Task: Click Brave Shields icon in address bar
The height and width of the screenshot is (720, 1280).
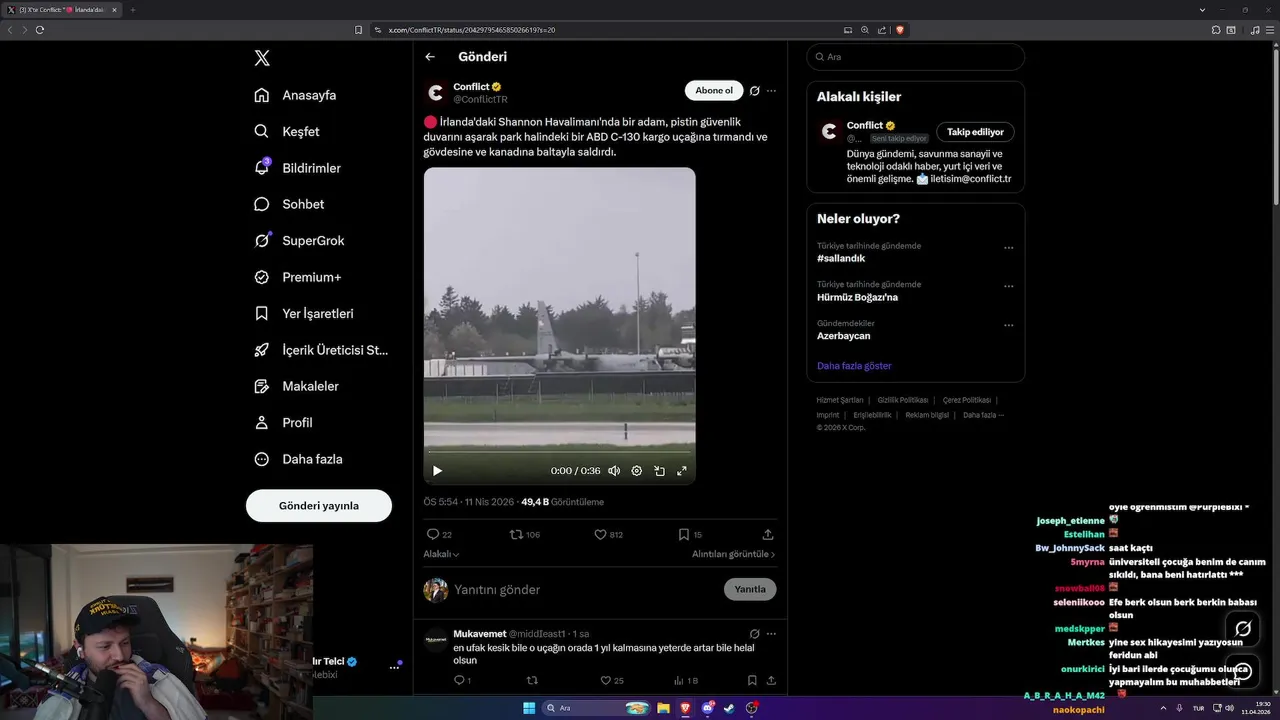Action: pos(900,30)
